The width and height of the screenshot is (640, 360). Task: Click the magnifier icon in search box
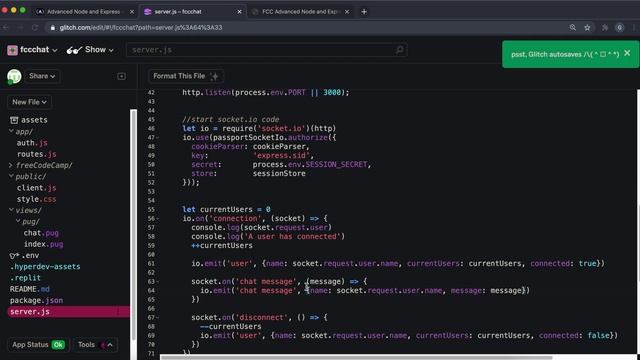coord(400,50)
